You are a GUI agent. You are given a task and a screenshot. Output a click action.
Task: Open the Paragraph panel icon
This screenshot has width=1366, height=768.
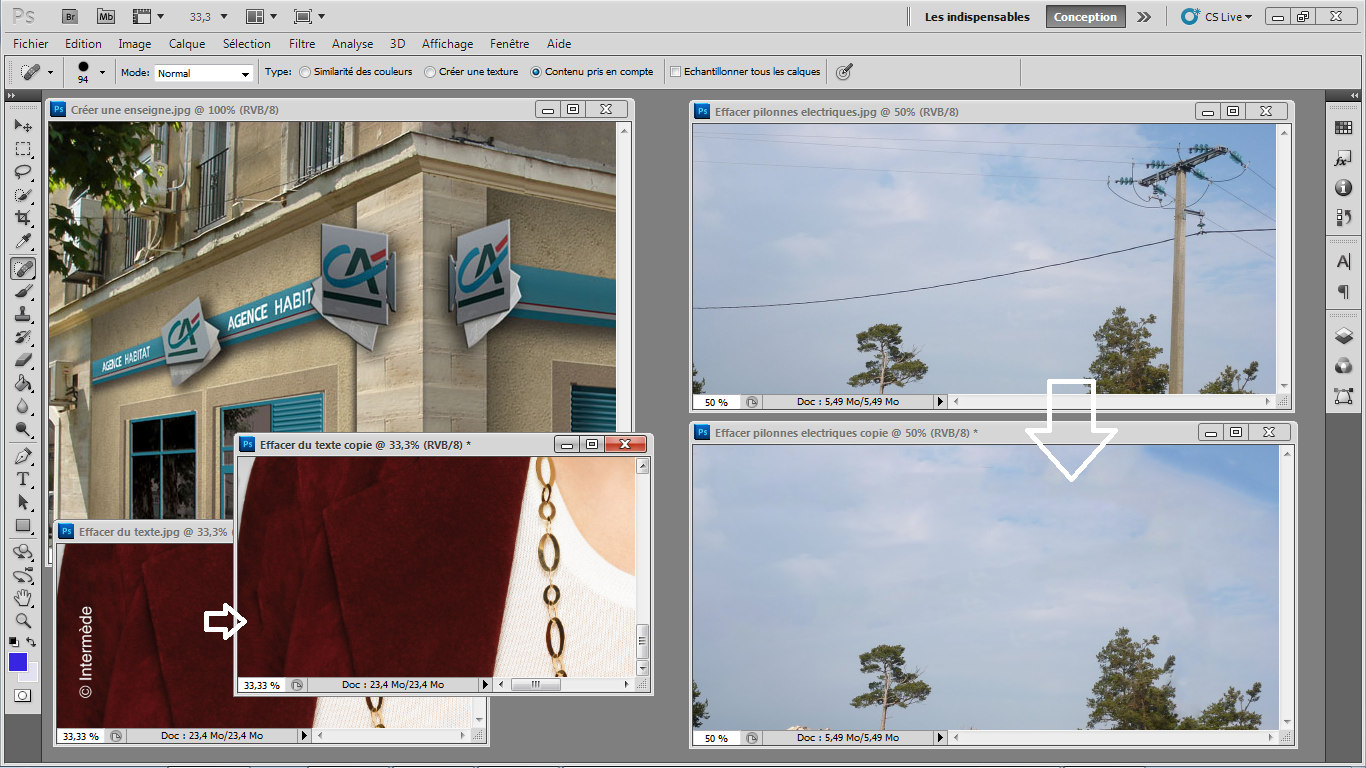pyautogui.click(x=1343, y=292)
